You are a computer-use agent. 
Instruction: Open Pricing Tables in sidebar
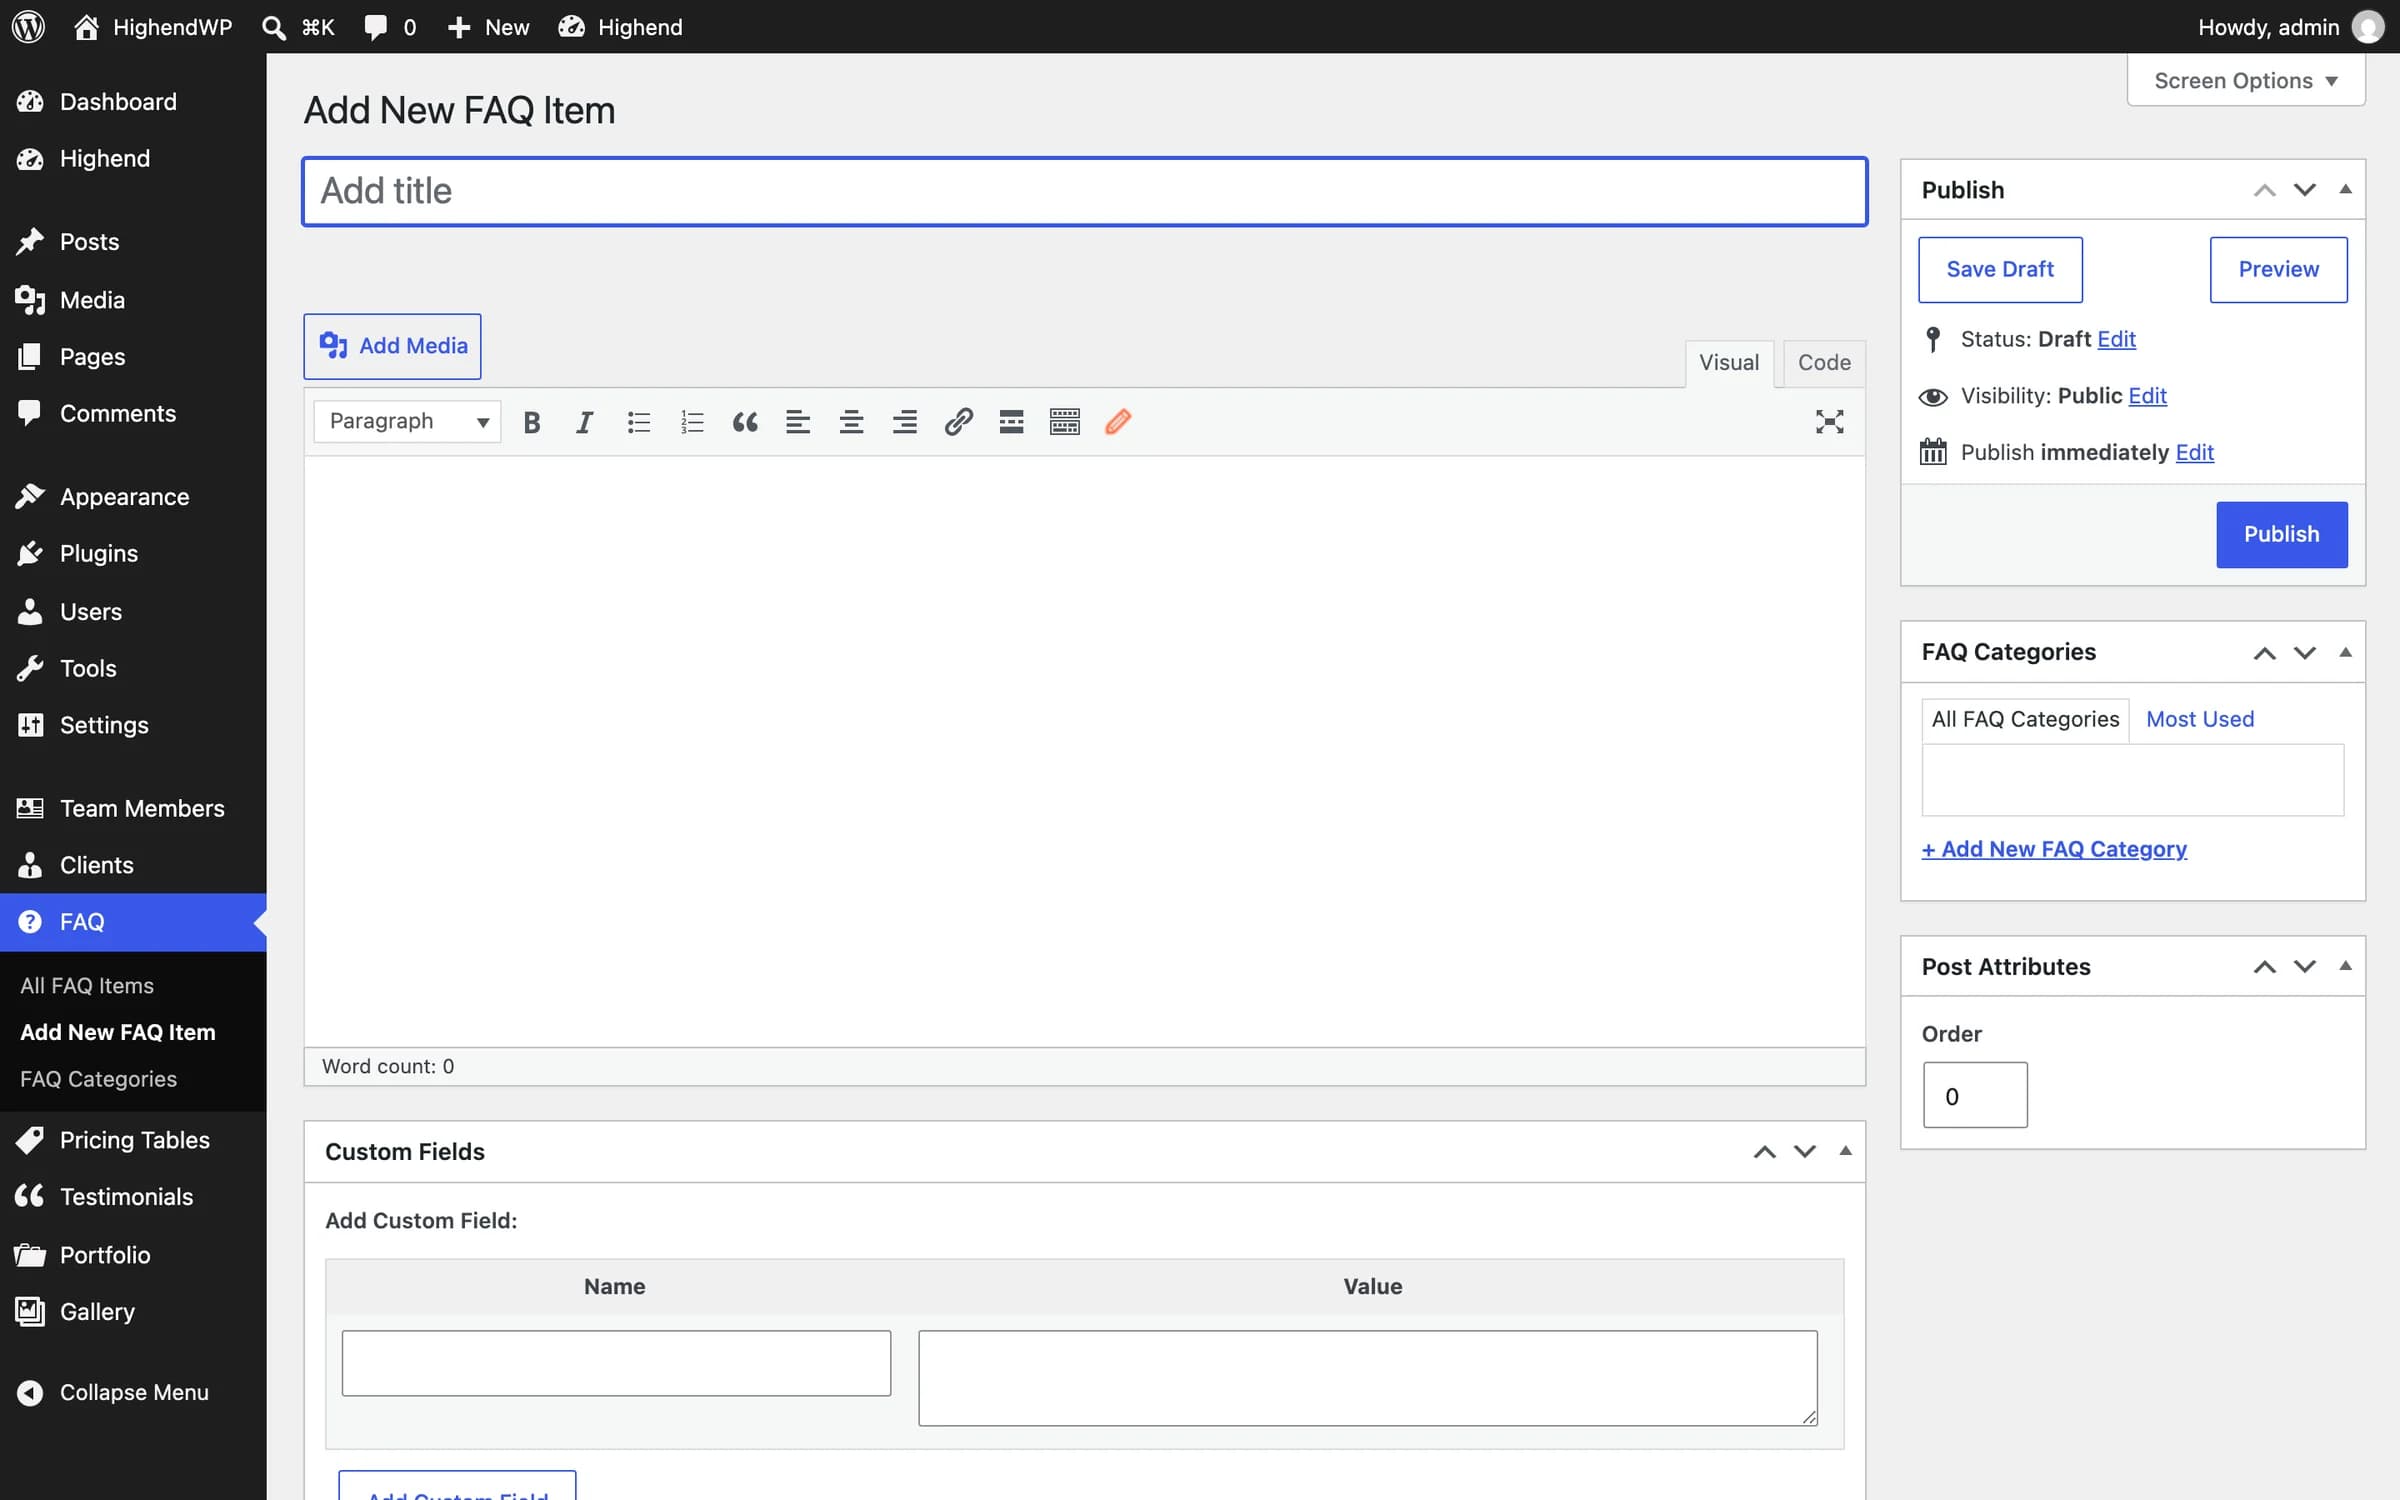coord(133,1140)
